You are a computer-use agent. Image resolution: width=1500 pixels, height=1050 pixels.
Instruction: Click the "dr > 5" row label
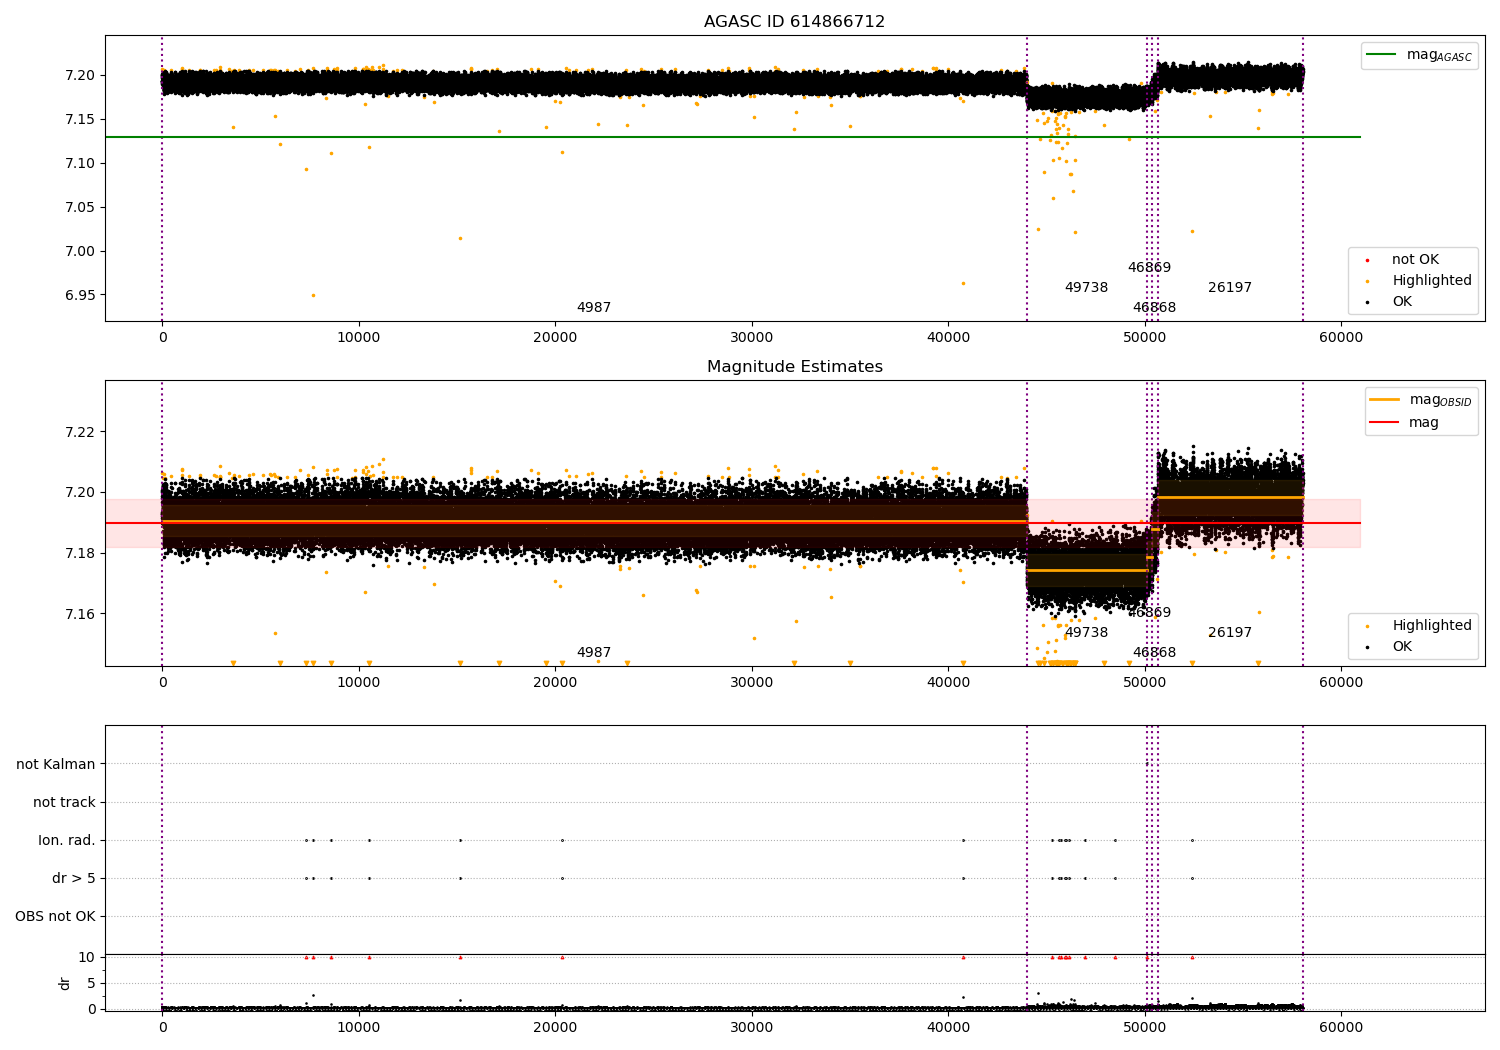point(74,878)
